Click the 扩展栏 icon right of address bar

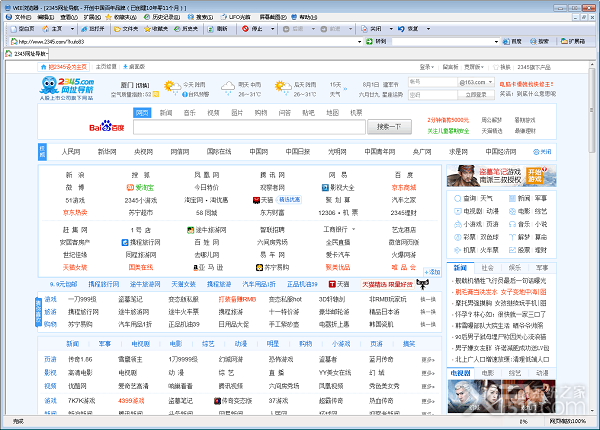pos(572,43)
